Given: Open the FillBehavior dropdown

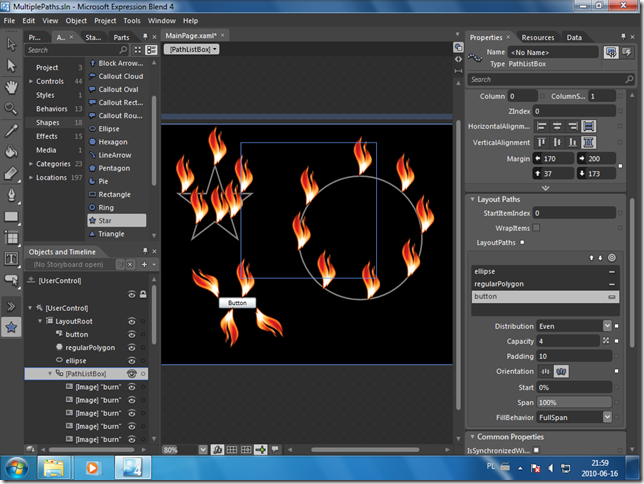Looking at the screenshot, I should pos(607,417).
